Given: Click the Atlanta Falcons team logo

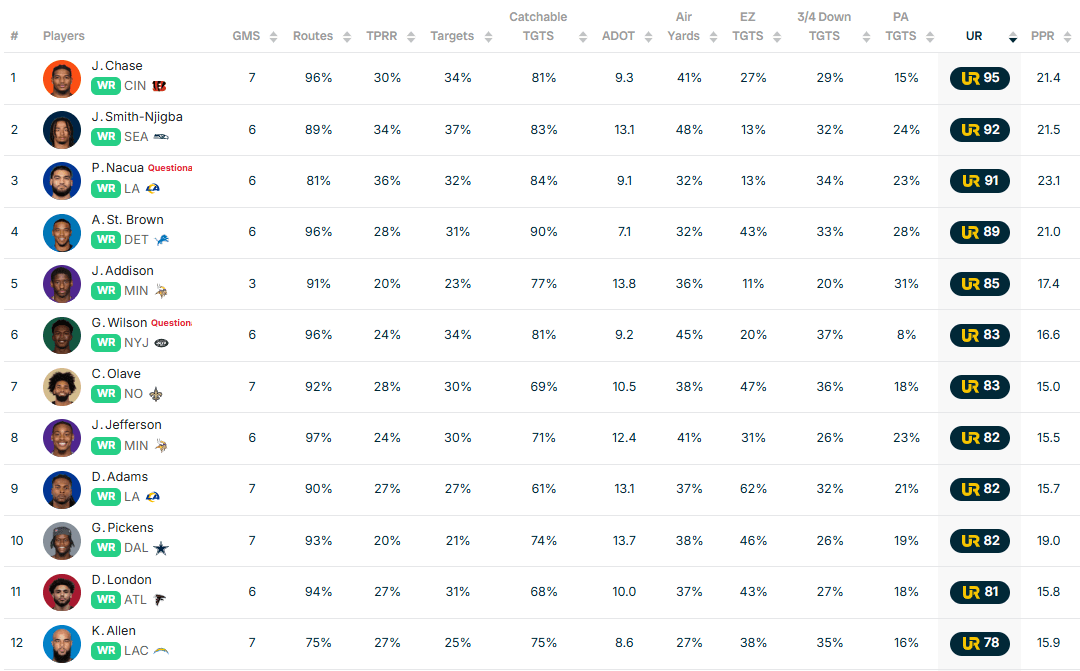Looking at the screenshot, I should click(x=160, y=600).
